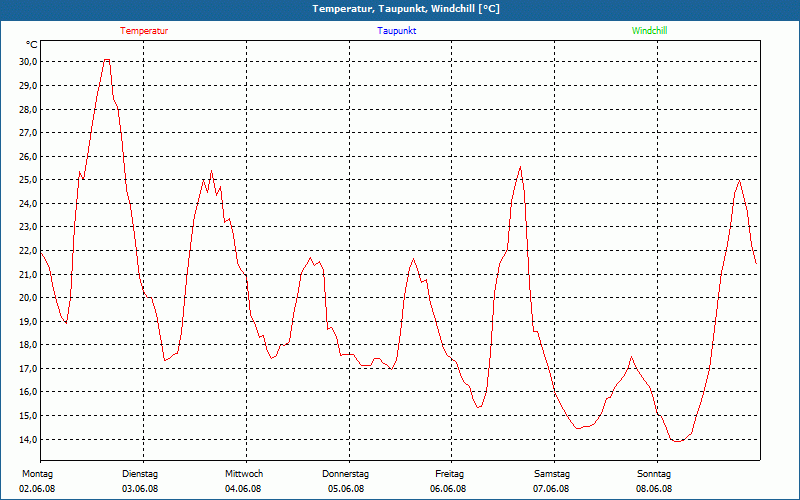Click the green Windchill legend label
The width and height of the screenshot is (800, 500).
coord(649,31)
